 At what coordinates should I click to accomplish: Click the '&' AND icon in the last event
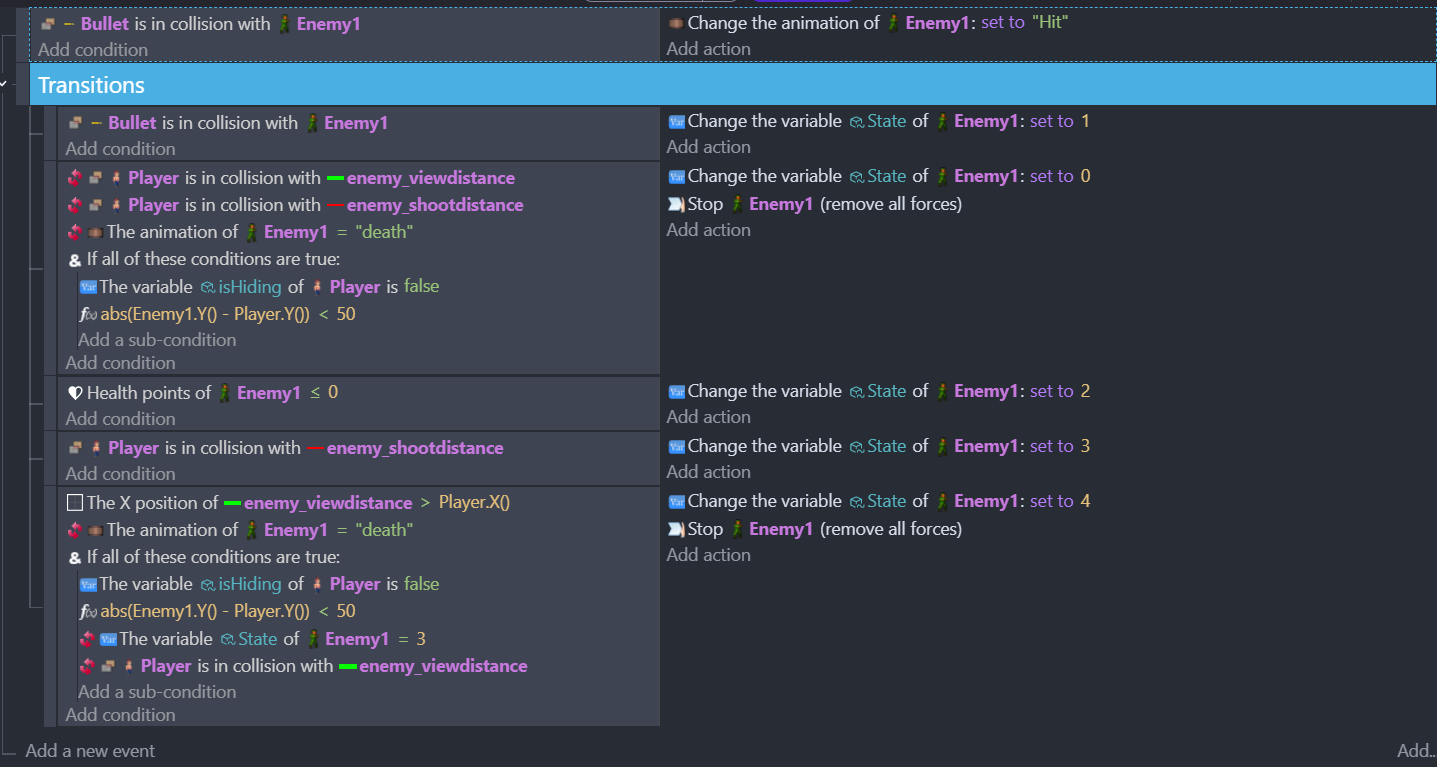click(x=75, y=557)
